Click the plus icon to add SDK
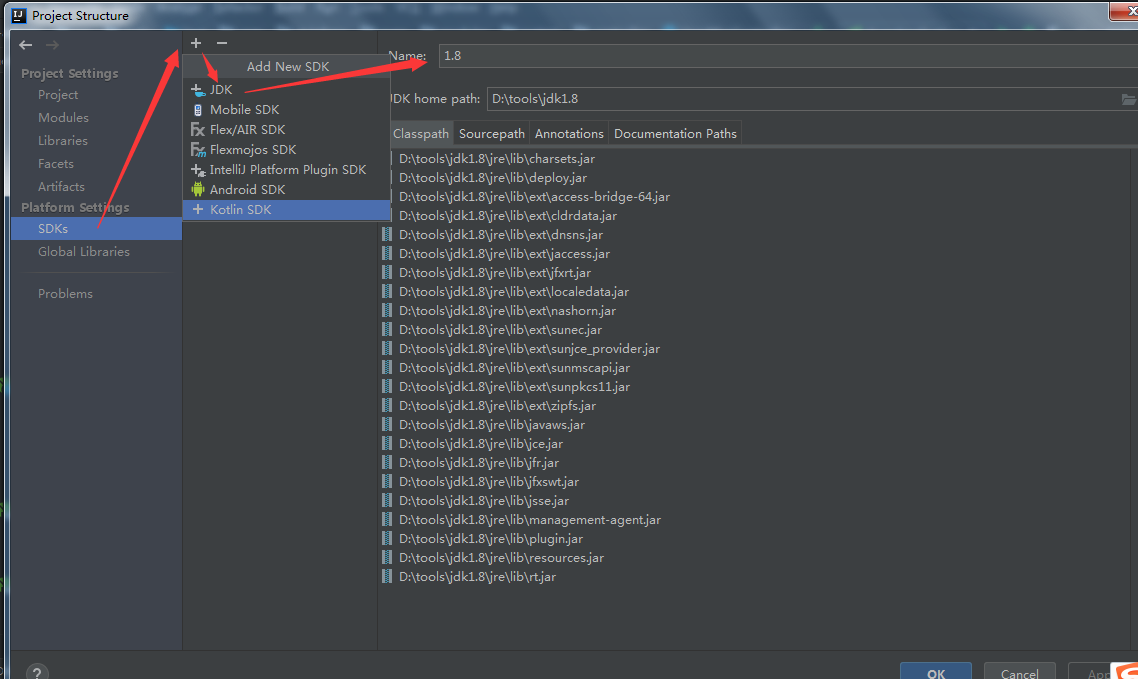Image resolution: width=1138 pixels, height=679 pixels. [x=196, y=44]
